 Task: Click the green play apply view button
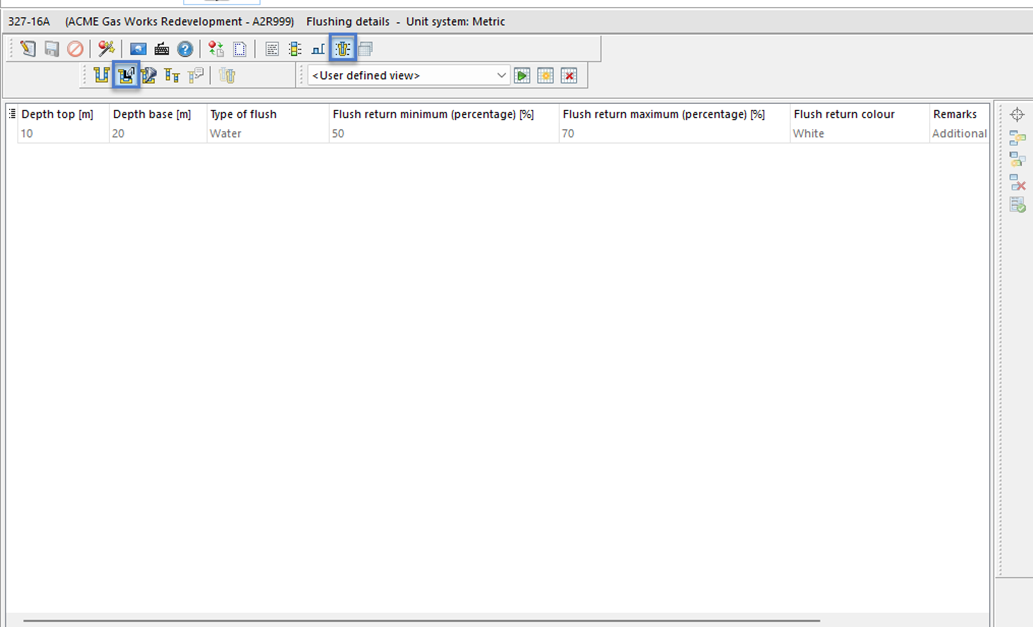522,76
